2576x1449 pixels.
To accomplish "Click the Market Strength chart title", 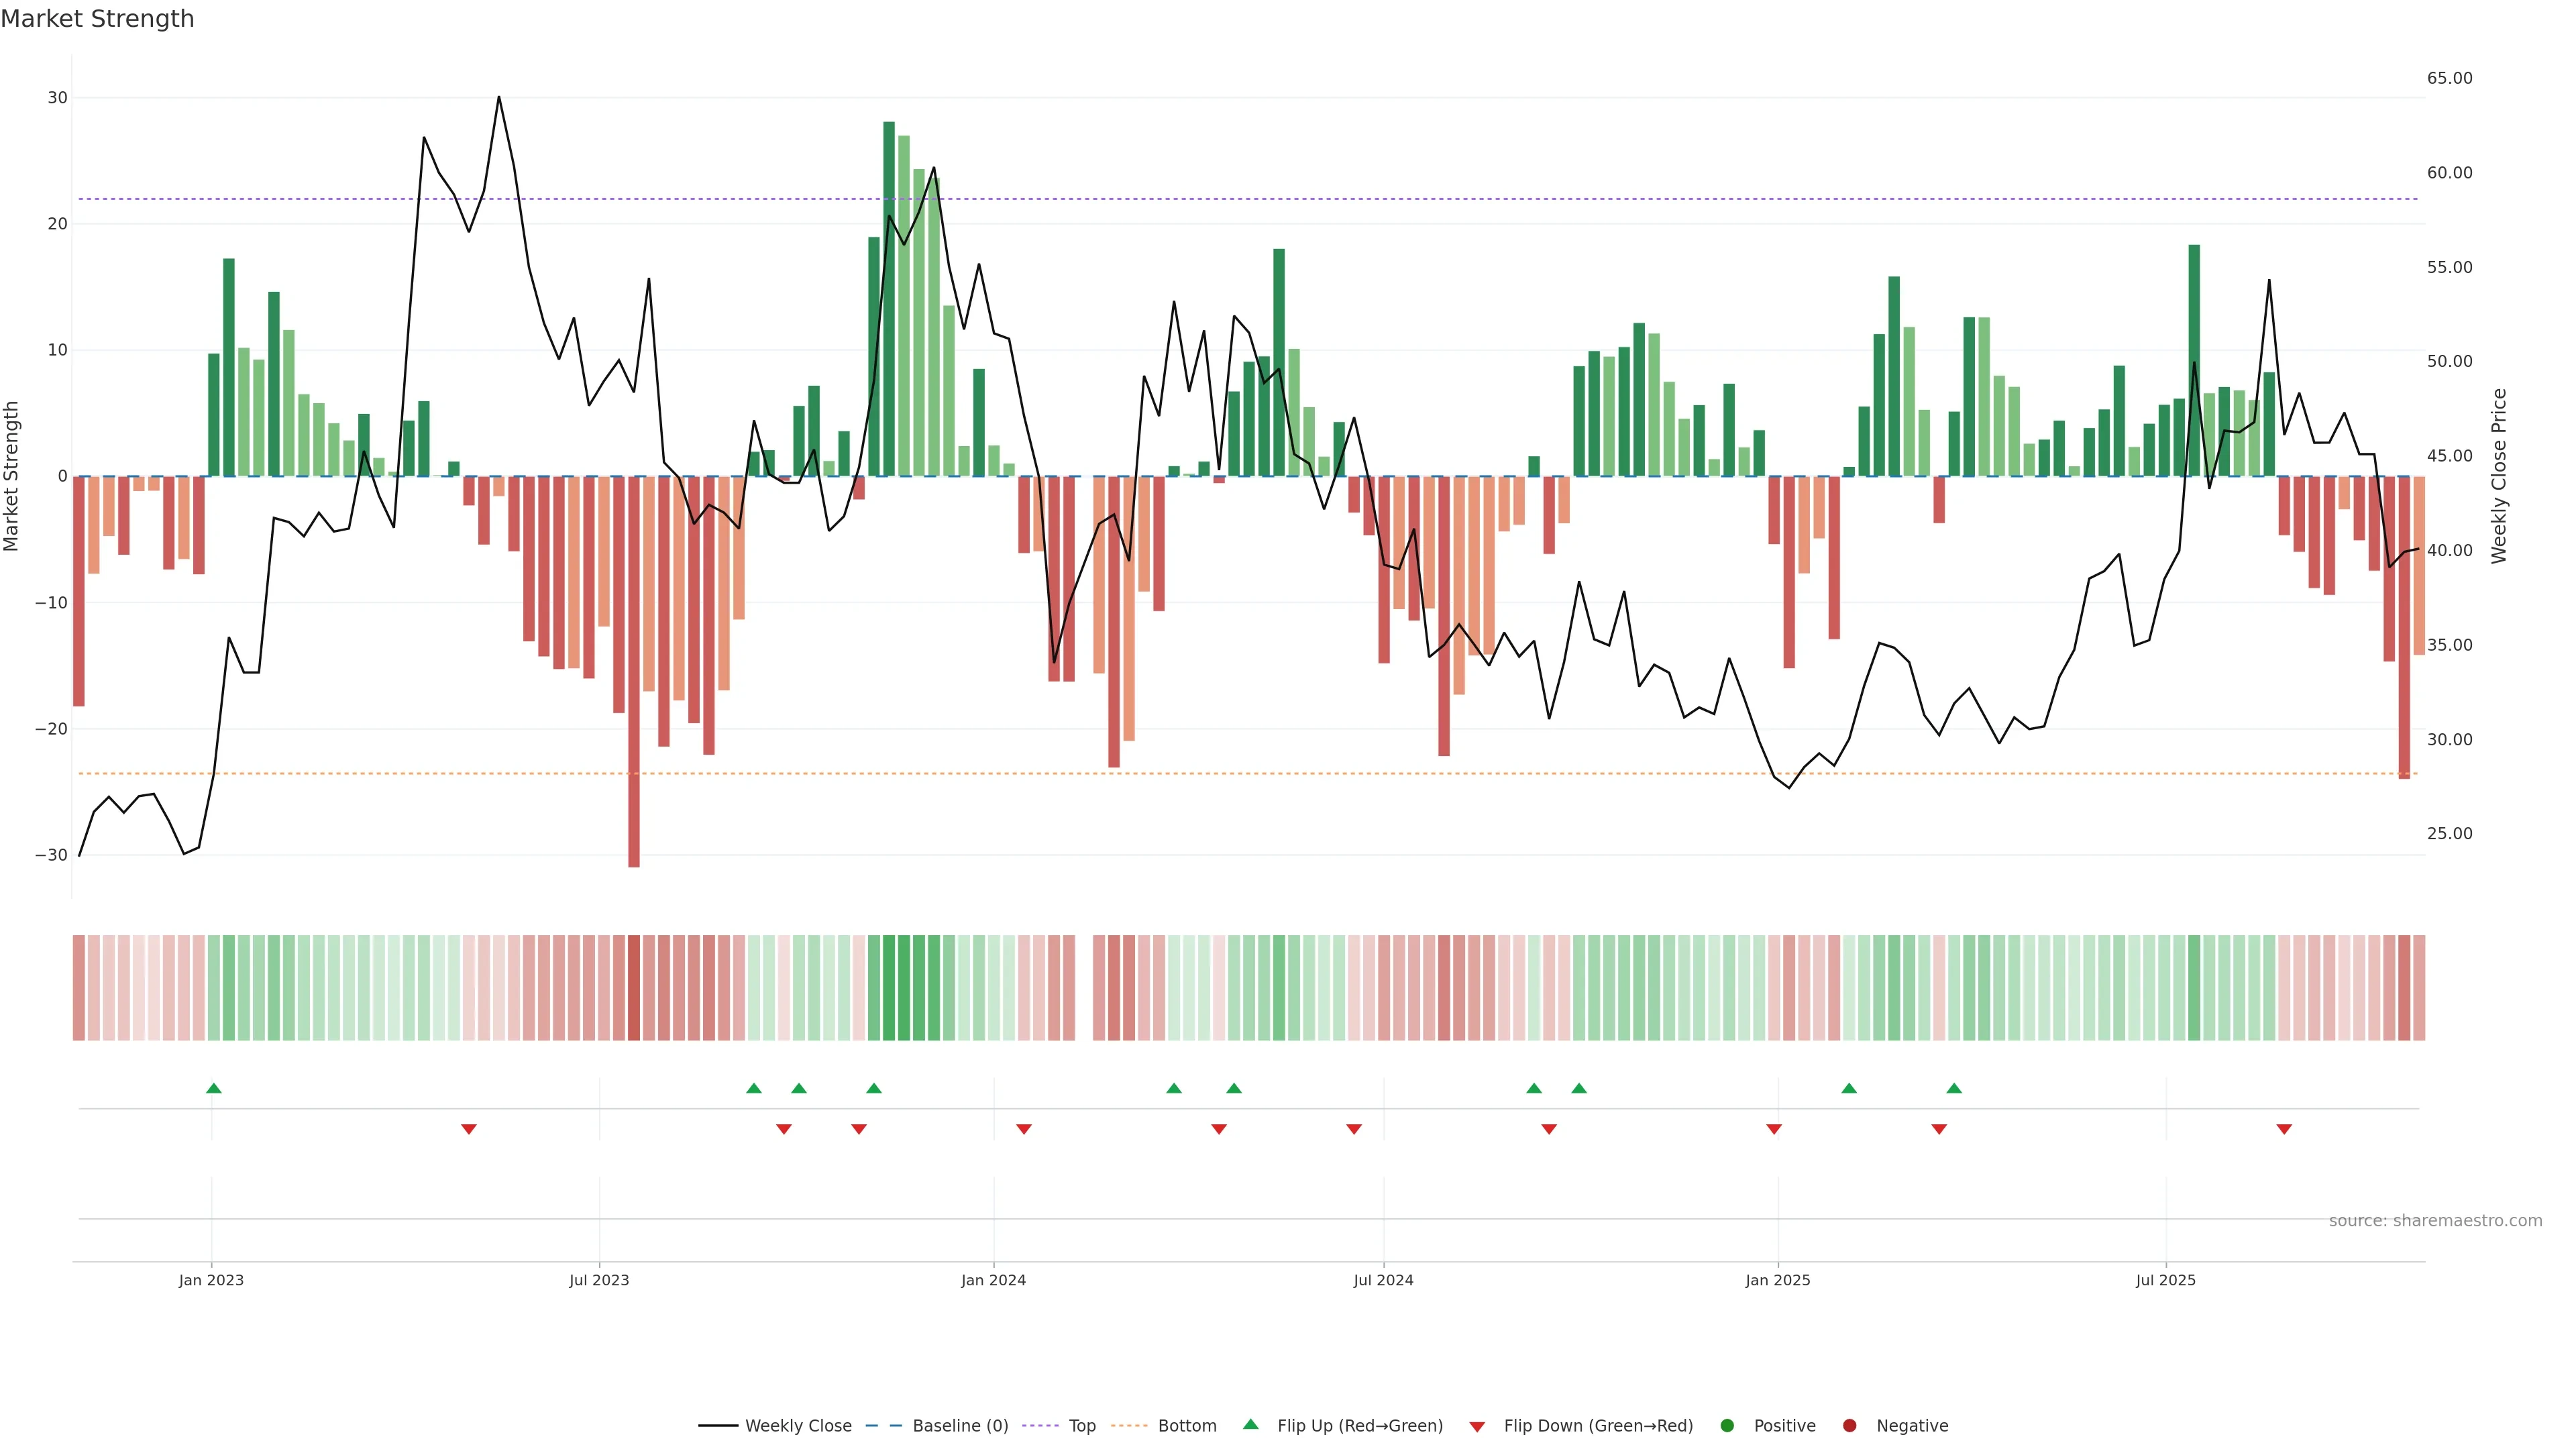I will tap(97, 19).
